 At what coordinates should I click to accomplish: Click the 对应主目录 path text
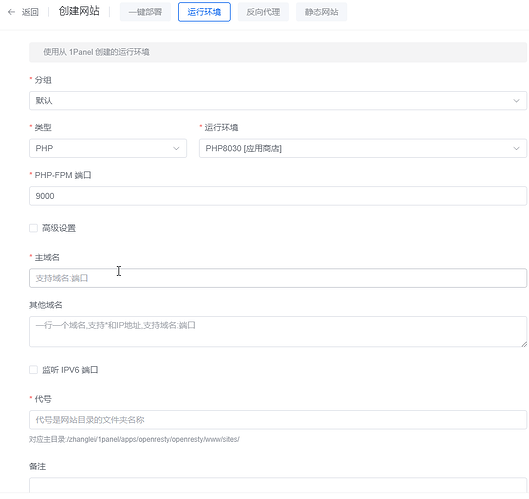point(134,439)
